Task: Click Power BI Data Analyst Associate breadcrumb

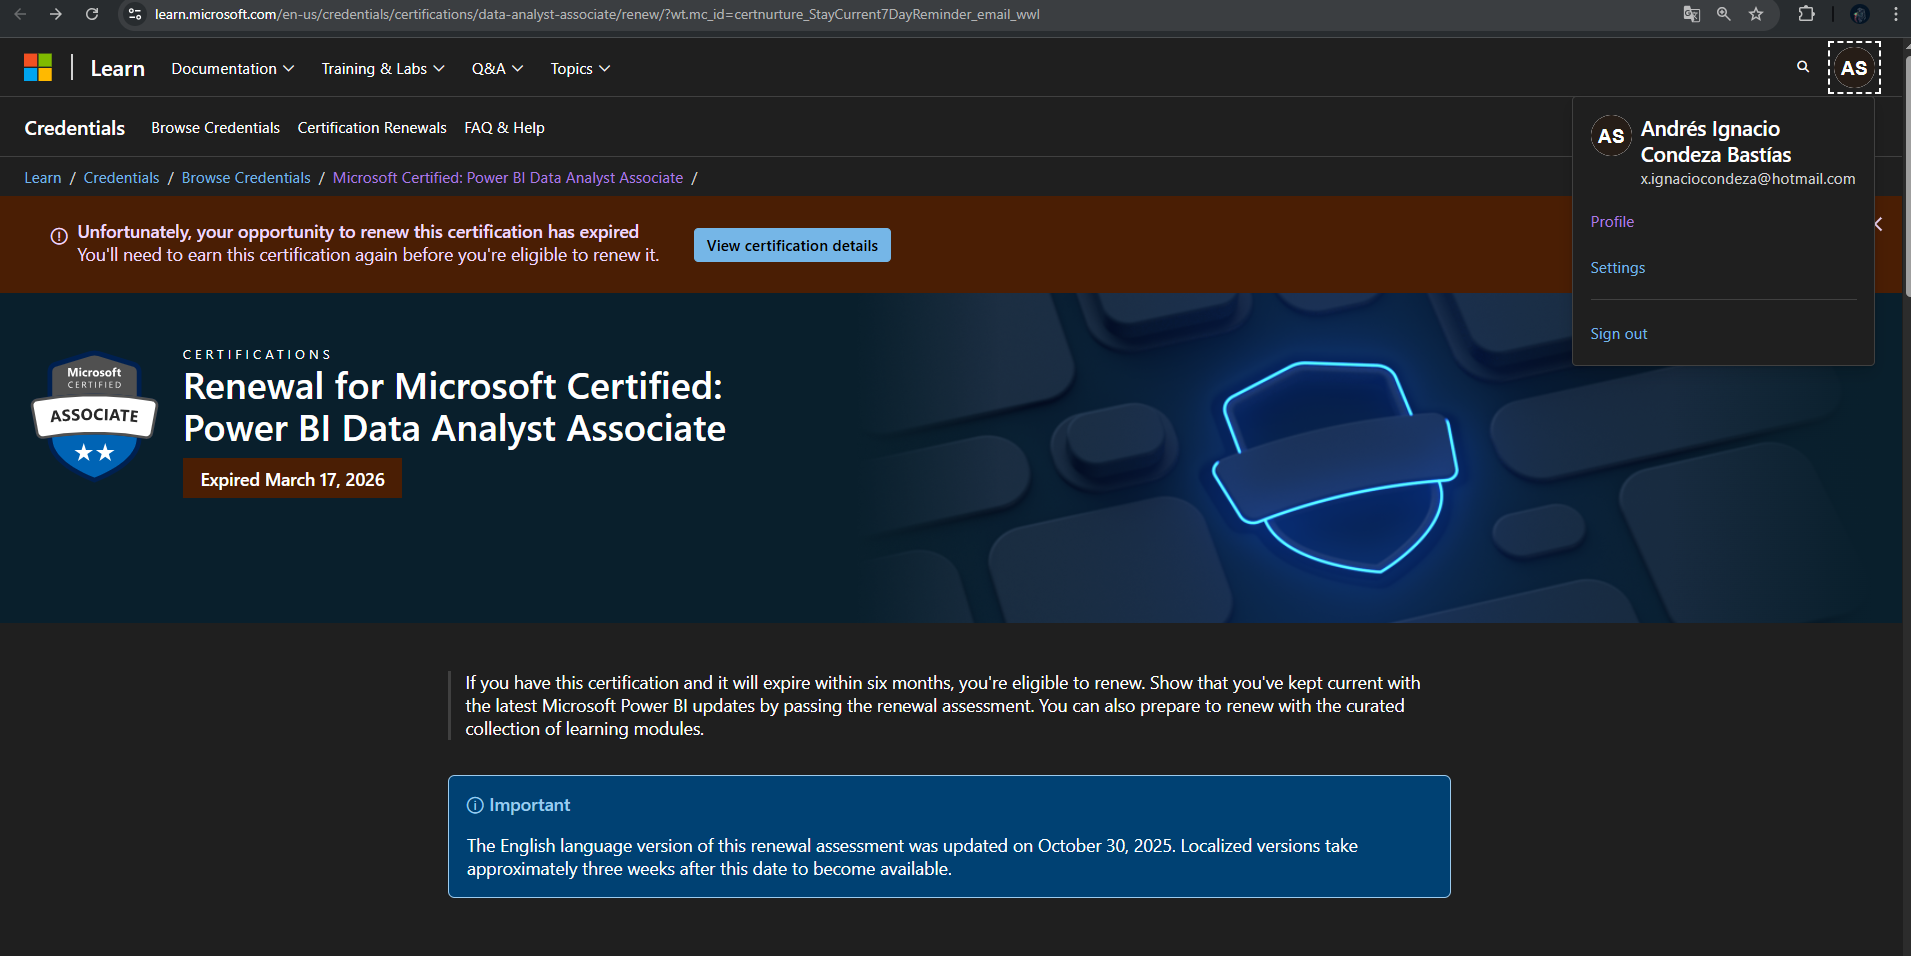Action: point(508,178)
